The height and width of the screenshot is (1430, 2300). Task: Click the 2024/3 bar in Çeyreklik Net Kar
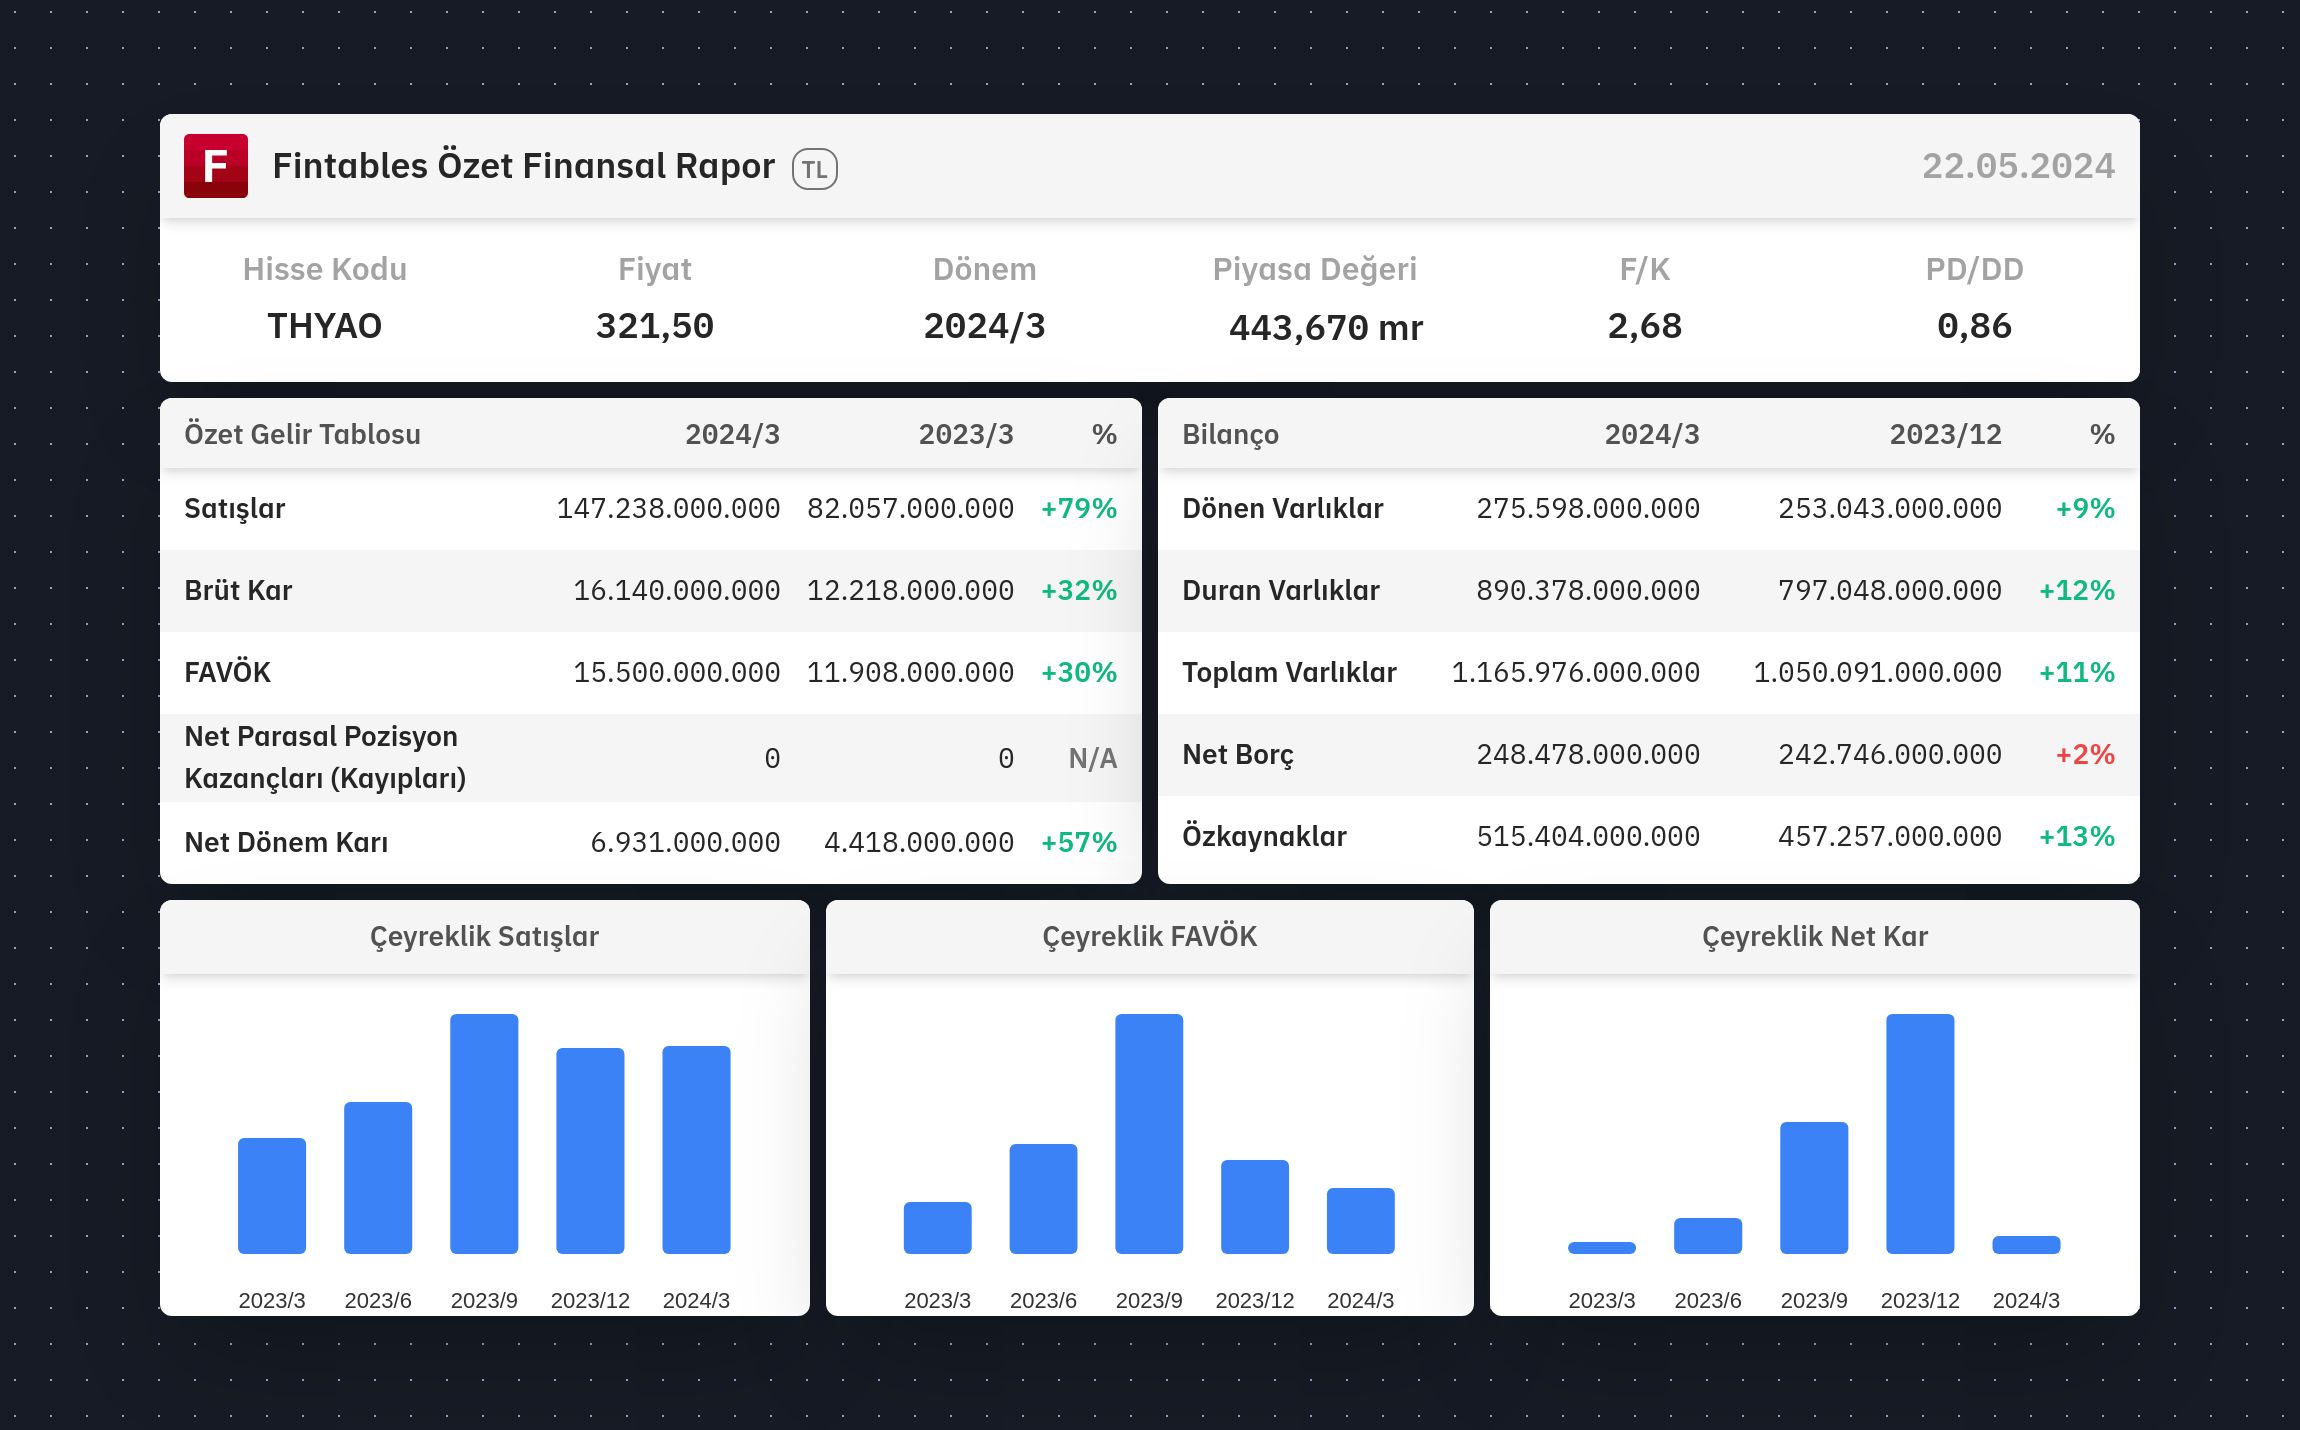click(x=2026, y=1245)
